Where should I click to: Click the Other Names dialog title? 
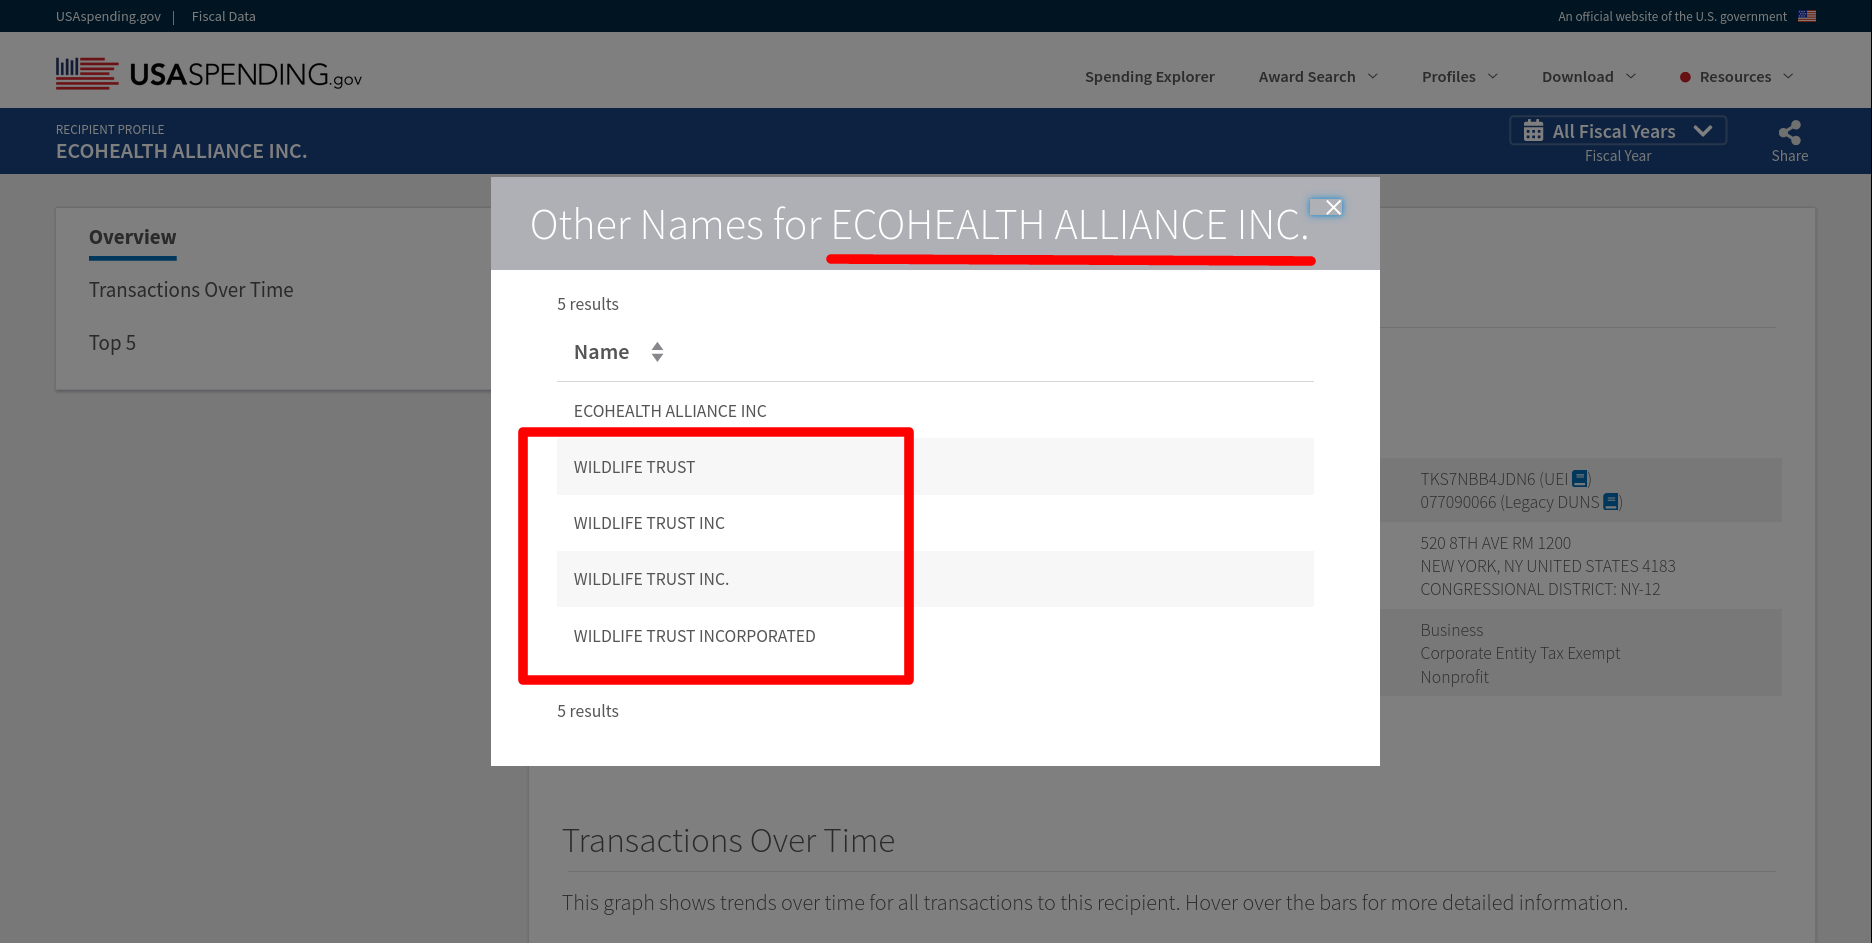919,224
